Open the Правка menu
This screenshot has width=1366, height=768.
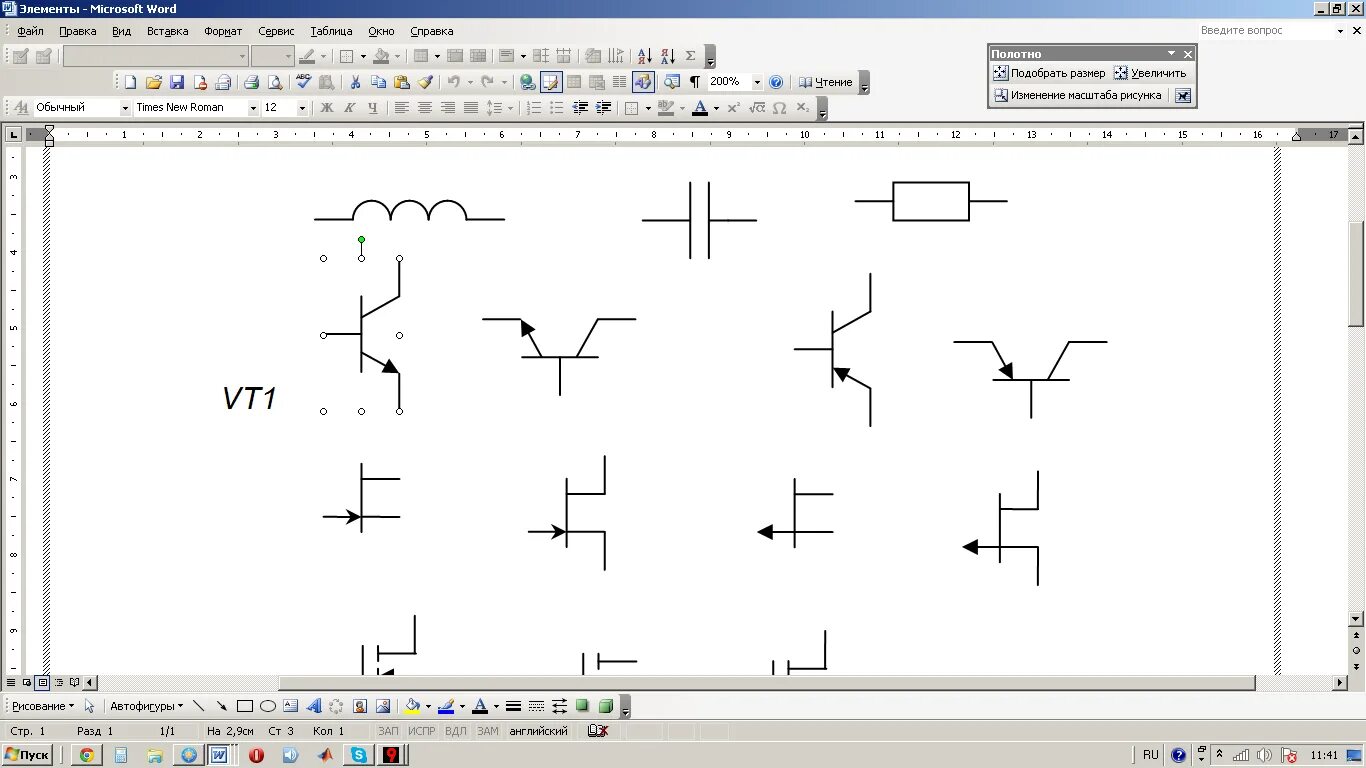[77, 31]
